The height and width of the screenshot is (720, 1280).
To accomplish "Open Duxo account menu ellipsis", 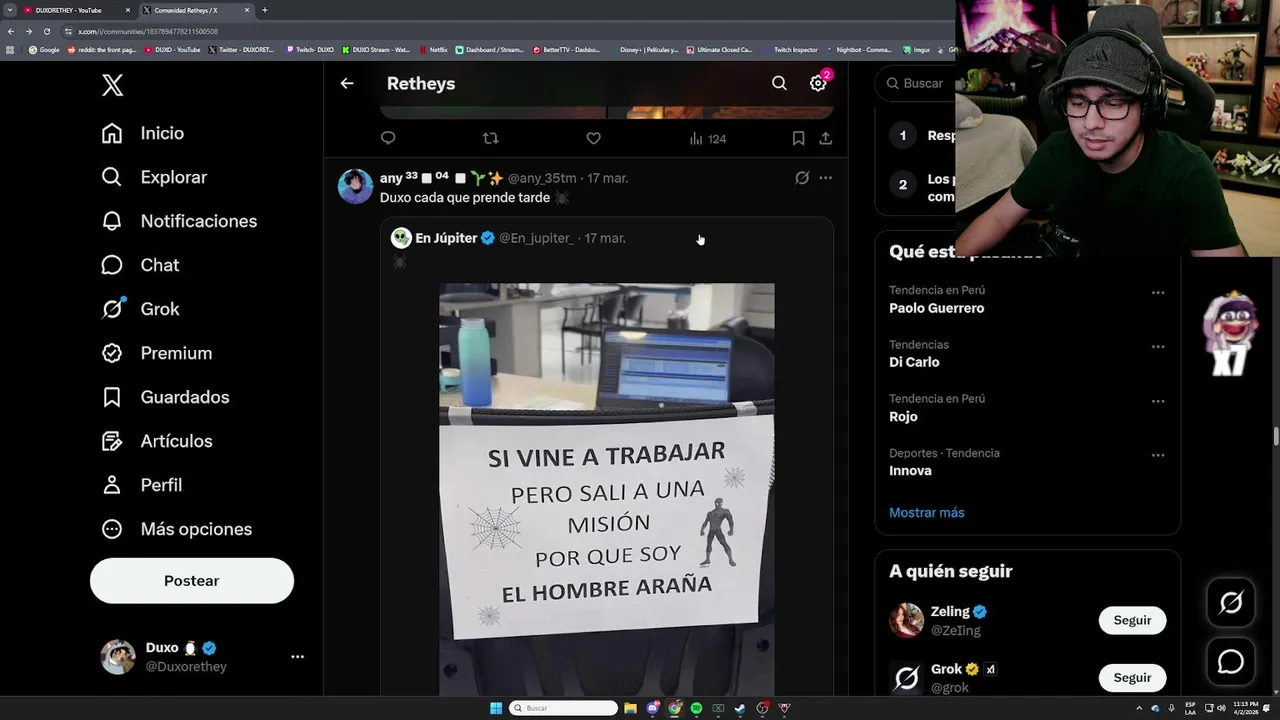I will 297,657.
